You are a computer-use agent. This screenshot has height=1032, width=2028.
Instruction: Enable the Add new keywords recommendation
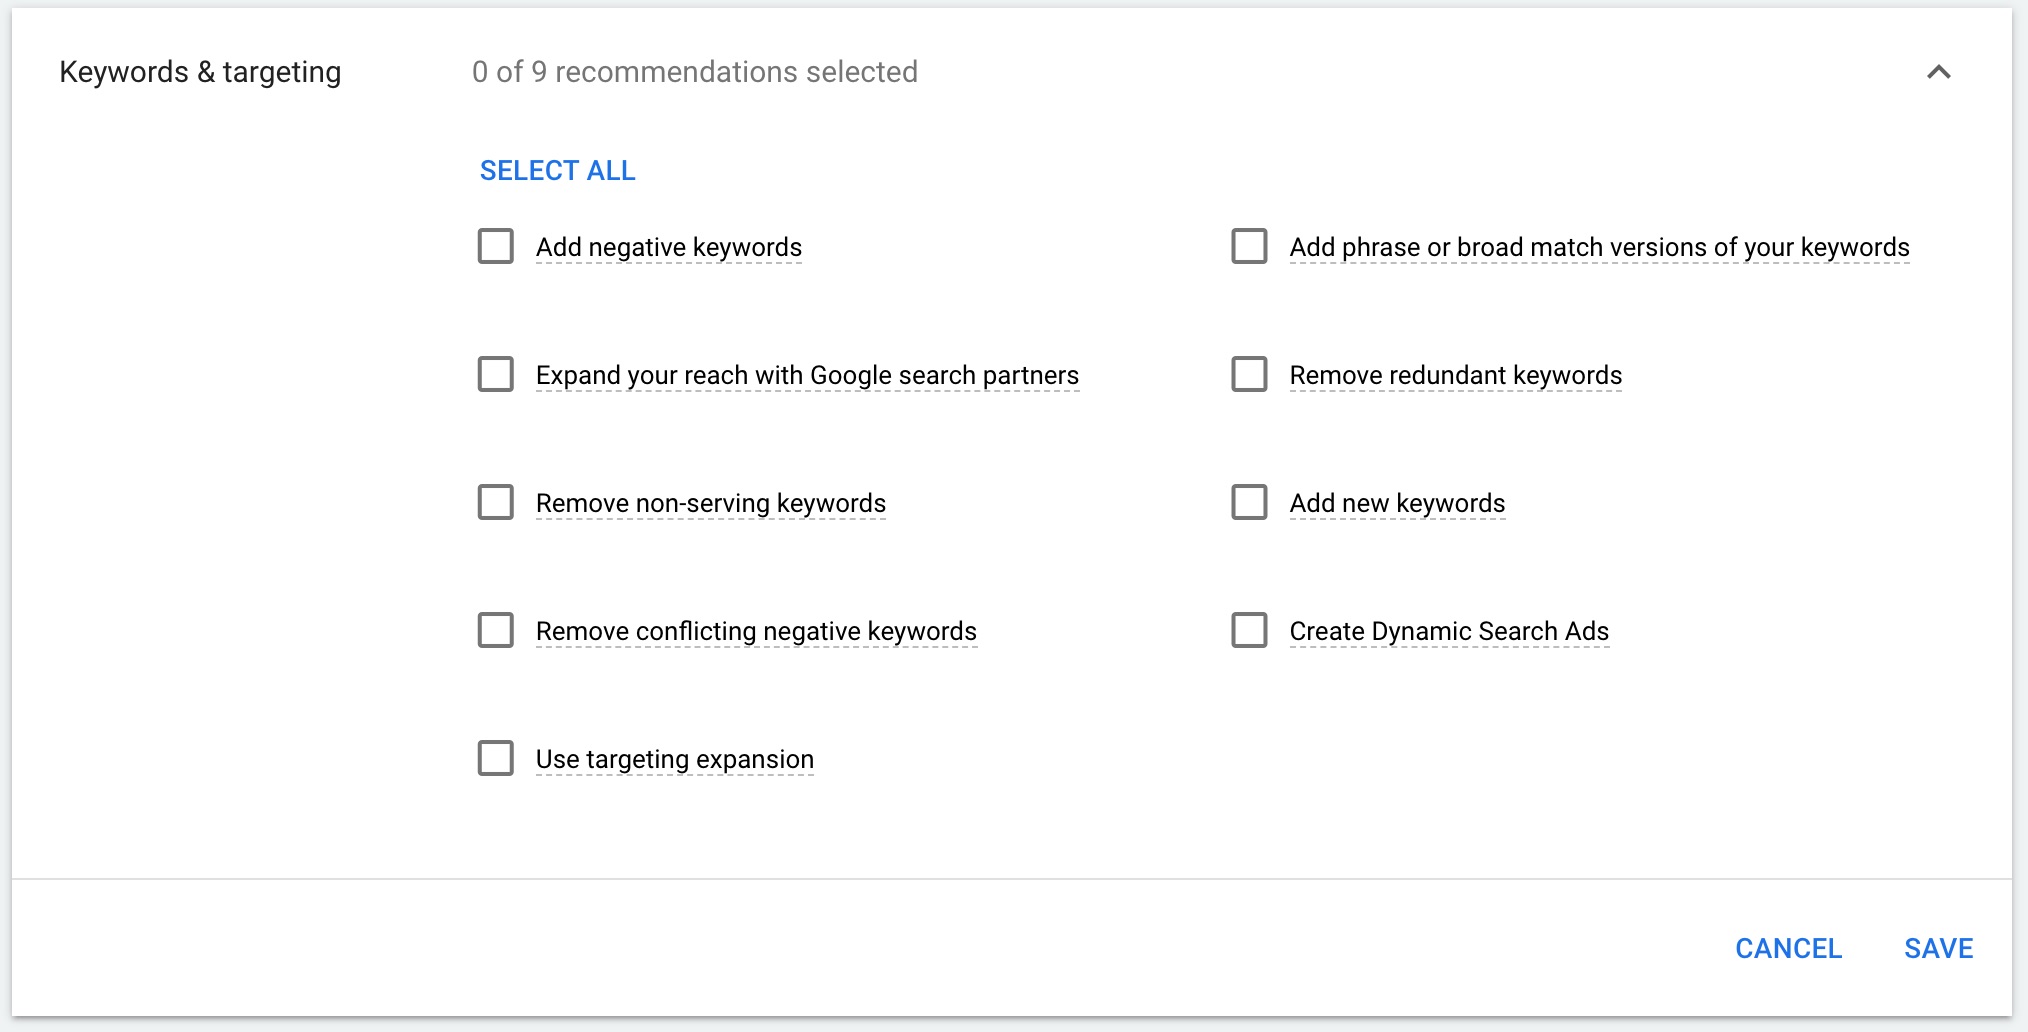click(x=1248, y=503)
